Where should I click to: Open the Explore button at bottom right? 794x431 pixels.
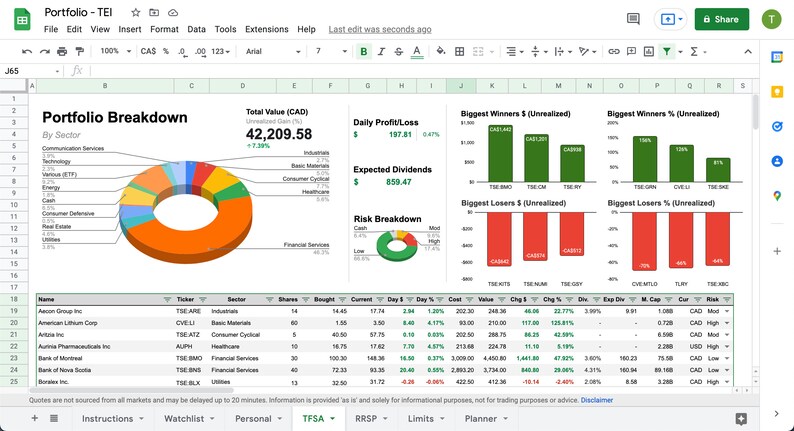click(741, 419)
